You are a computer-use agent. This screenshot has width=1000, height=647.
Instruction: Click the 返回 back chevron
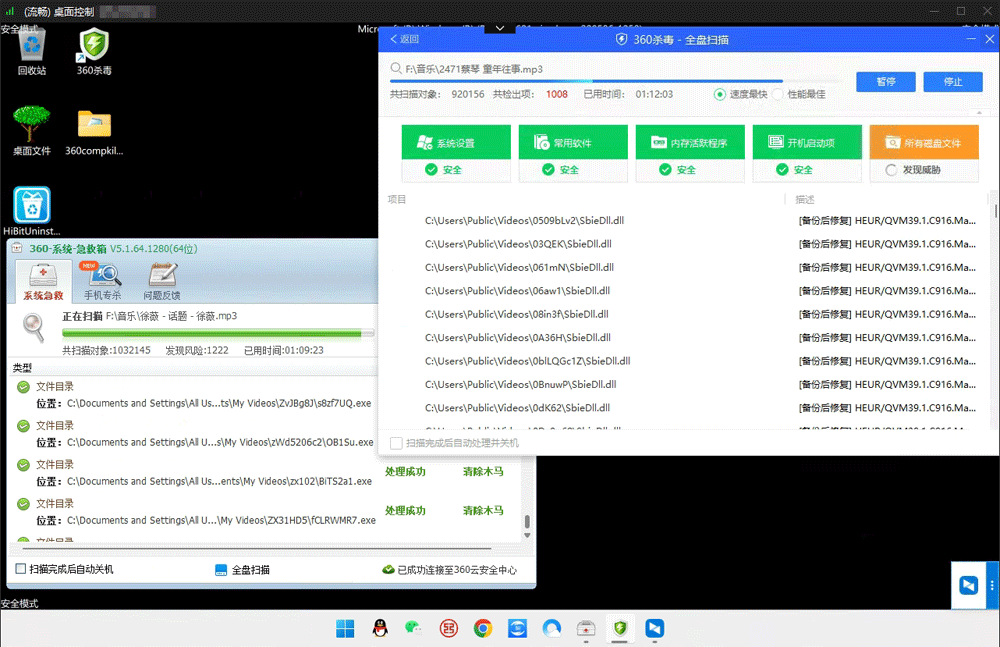[395, 39]
